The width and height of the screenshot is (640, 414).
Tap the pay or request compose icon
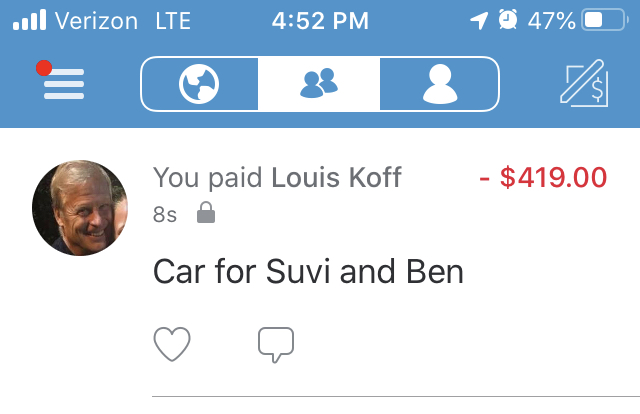(583, 84)
